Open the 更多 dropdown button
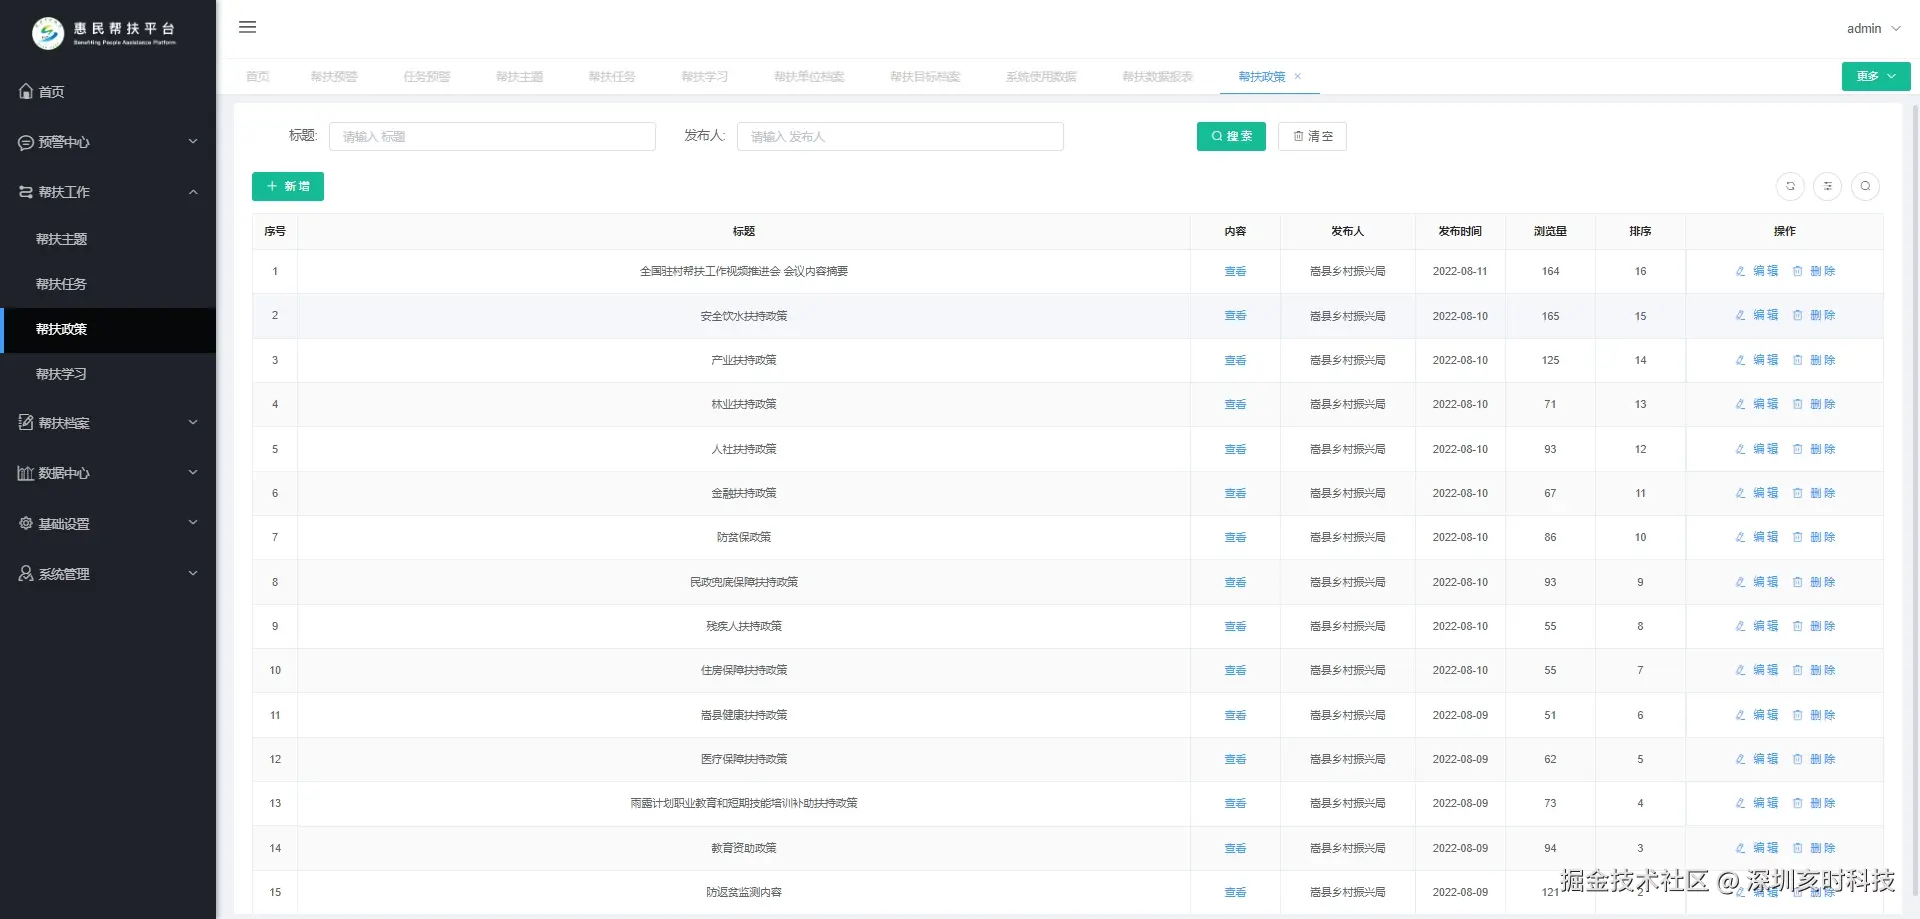Image resolution: width=1920 pixels, height=919 pixels. 1876,76
